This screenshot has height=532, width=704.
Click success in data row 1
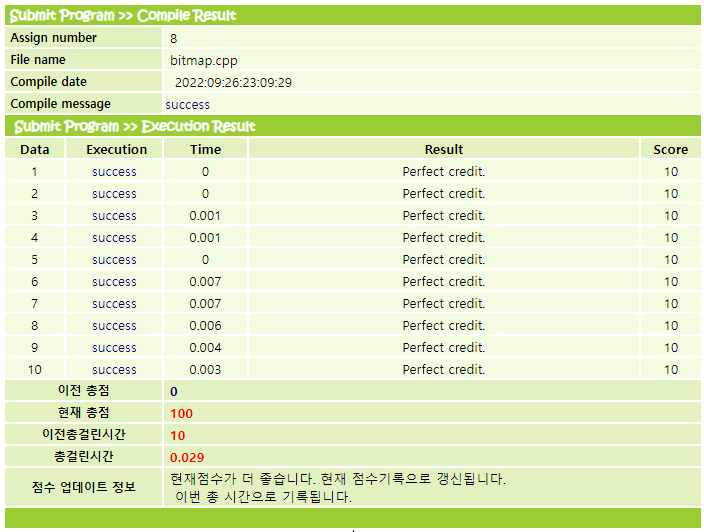coord(114,172)
